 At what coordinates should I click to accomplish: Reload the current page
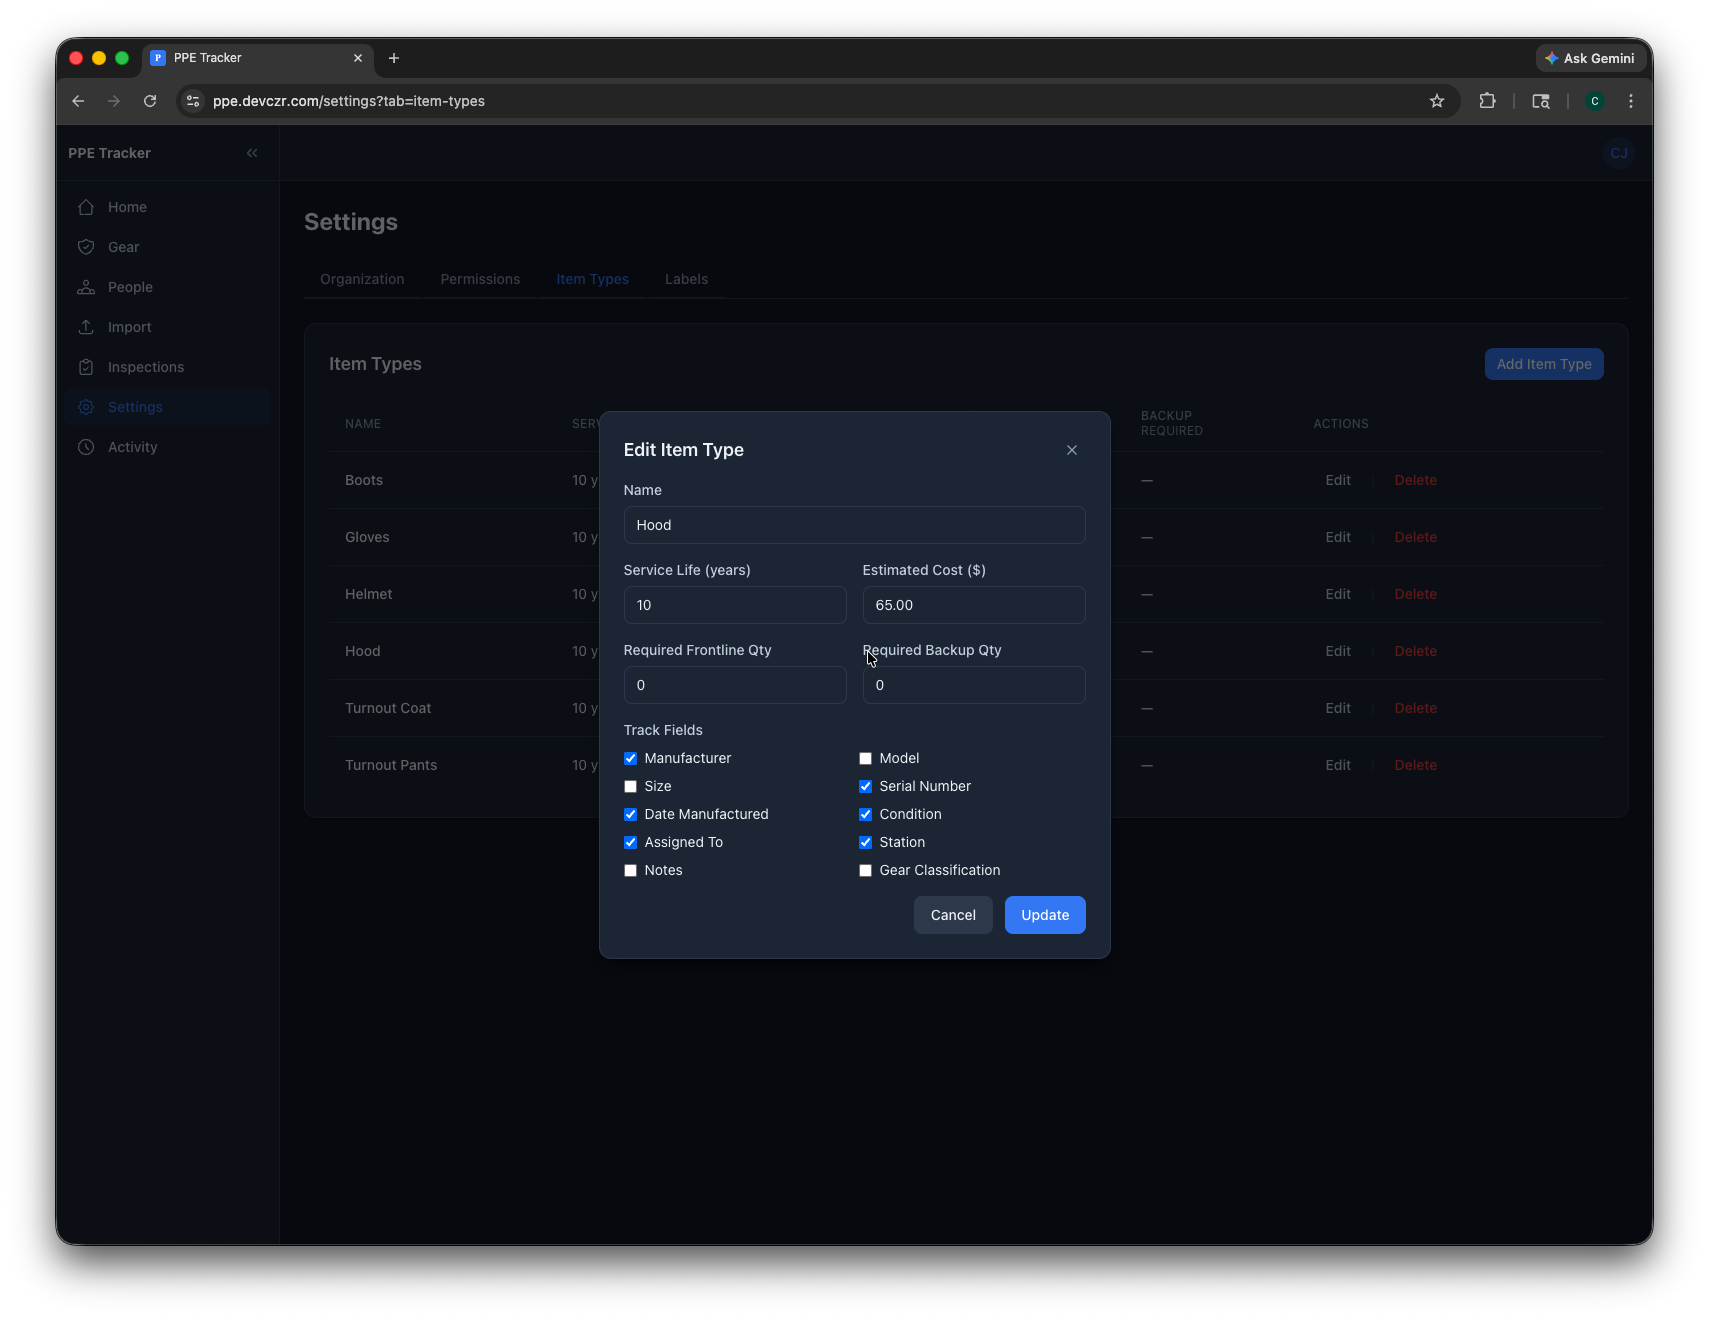pyautogui.click(x=150, y=101)
